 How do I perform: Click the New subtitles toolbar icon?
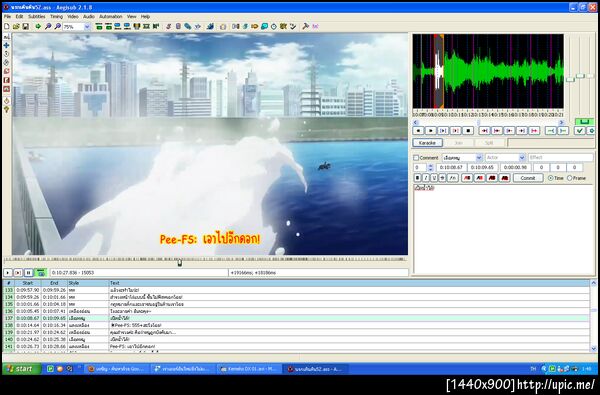(x=7, y=26)
